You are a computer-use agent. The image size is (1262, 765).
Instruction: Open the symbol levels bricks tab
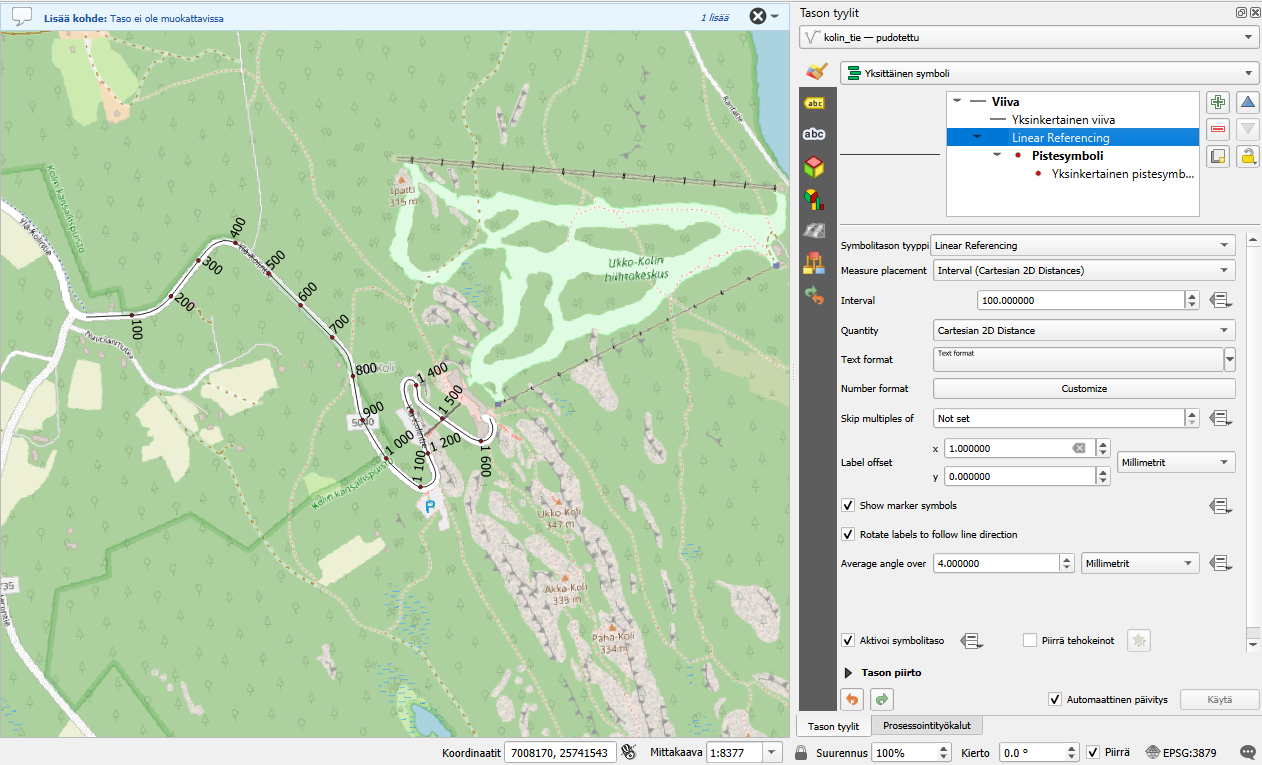click(815, 263)
